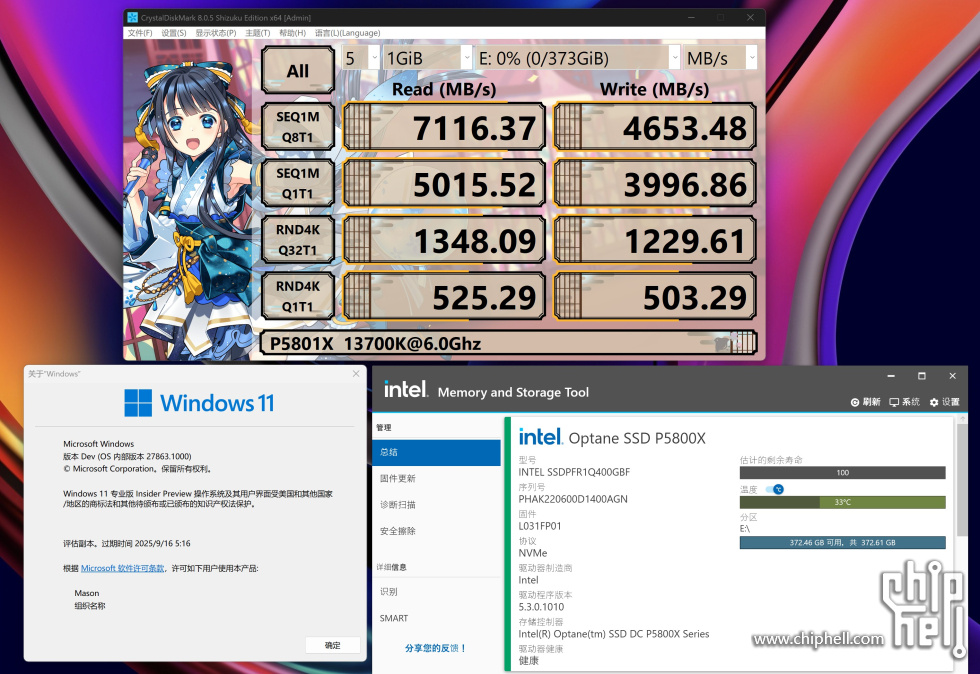Maximize the Intel Memory and Storage Tool window
The width and height of the screenshot is (980, 674).
(x=921, y=376)
